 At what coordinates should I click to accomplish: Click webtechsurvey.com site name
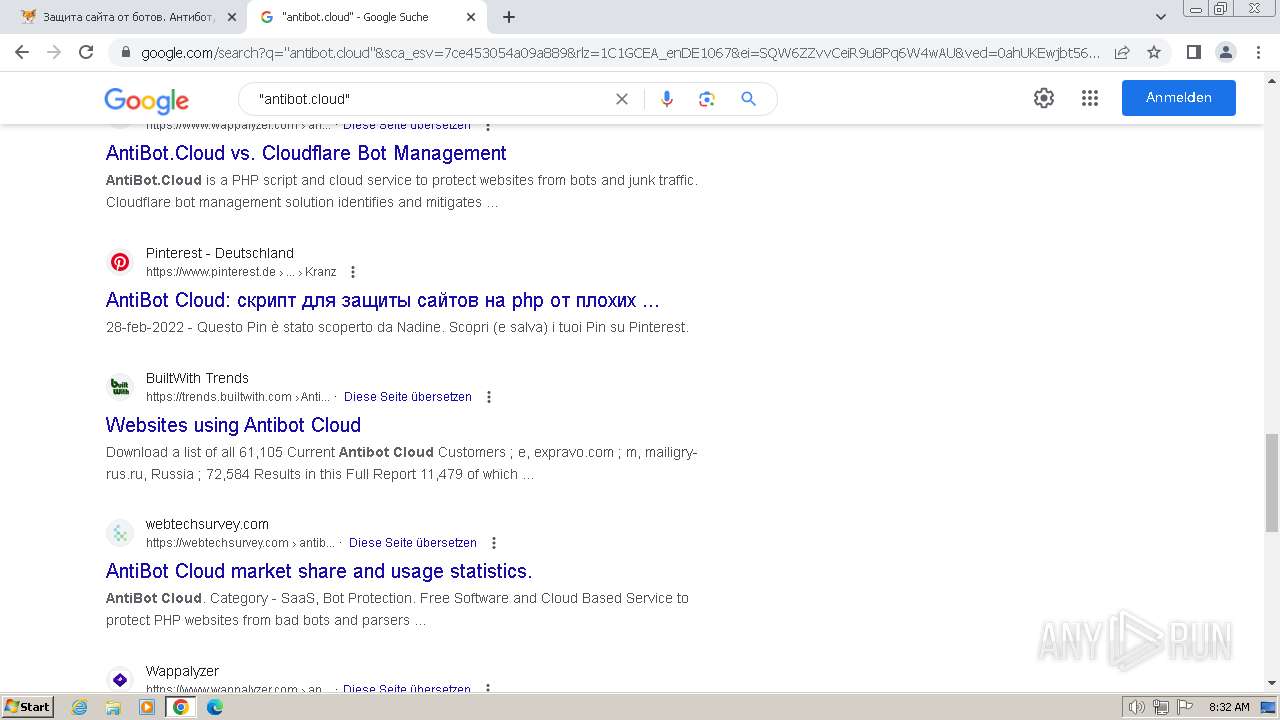click(x=207, y=524)
